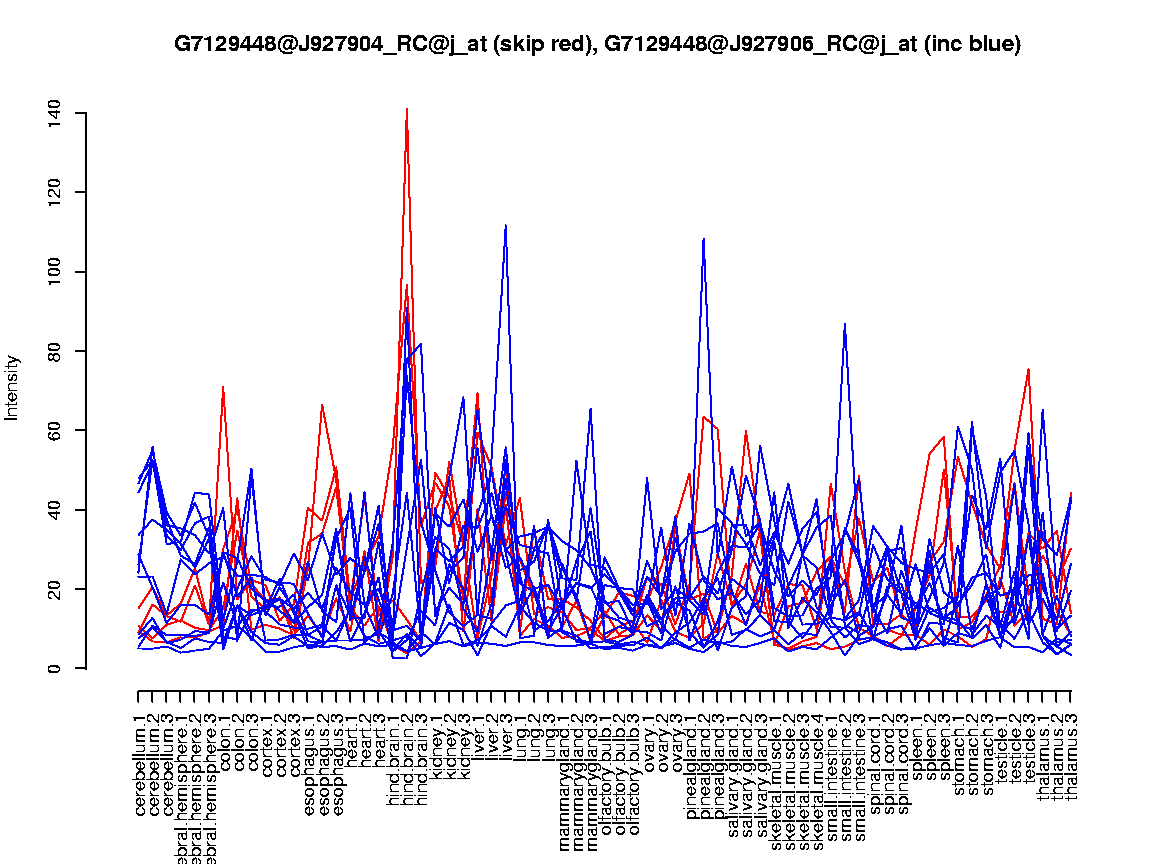
Task: Click the 'hind.brain.2' x-axis label
Action: [407, 757]
